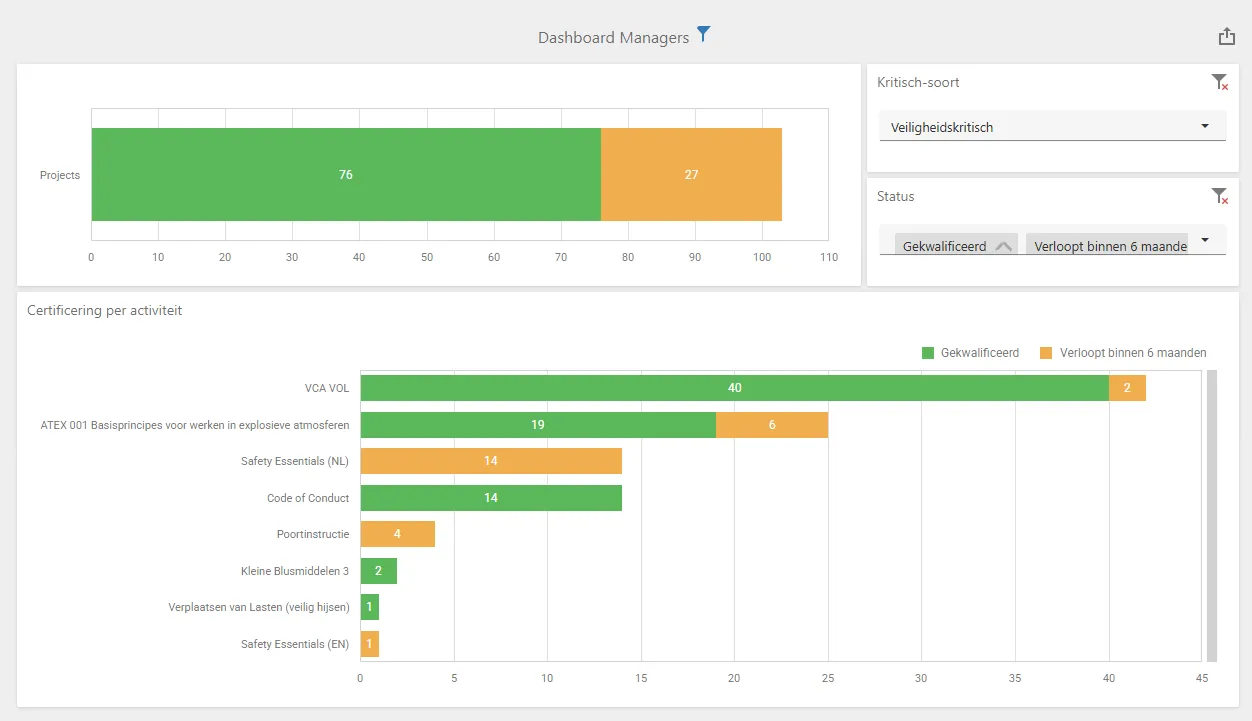Image resolution: width=1252 pixels, height=721 pixels.
Task: Click the Certificering per activiteit heading
Action: click(x=104, y=311)
